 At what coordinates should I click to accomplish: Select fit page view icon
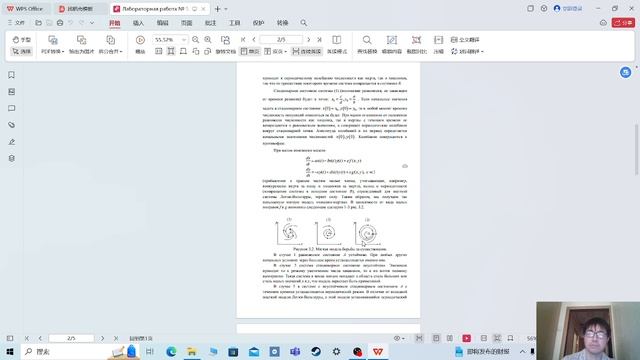pyautogui.click(x=183, y=51)
